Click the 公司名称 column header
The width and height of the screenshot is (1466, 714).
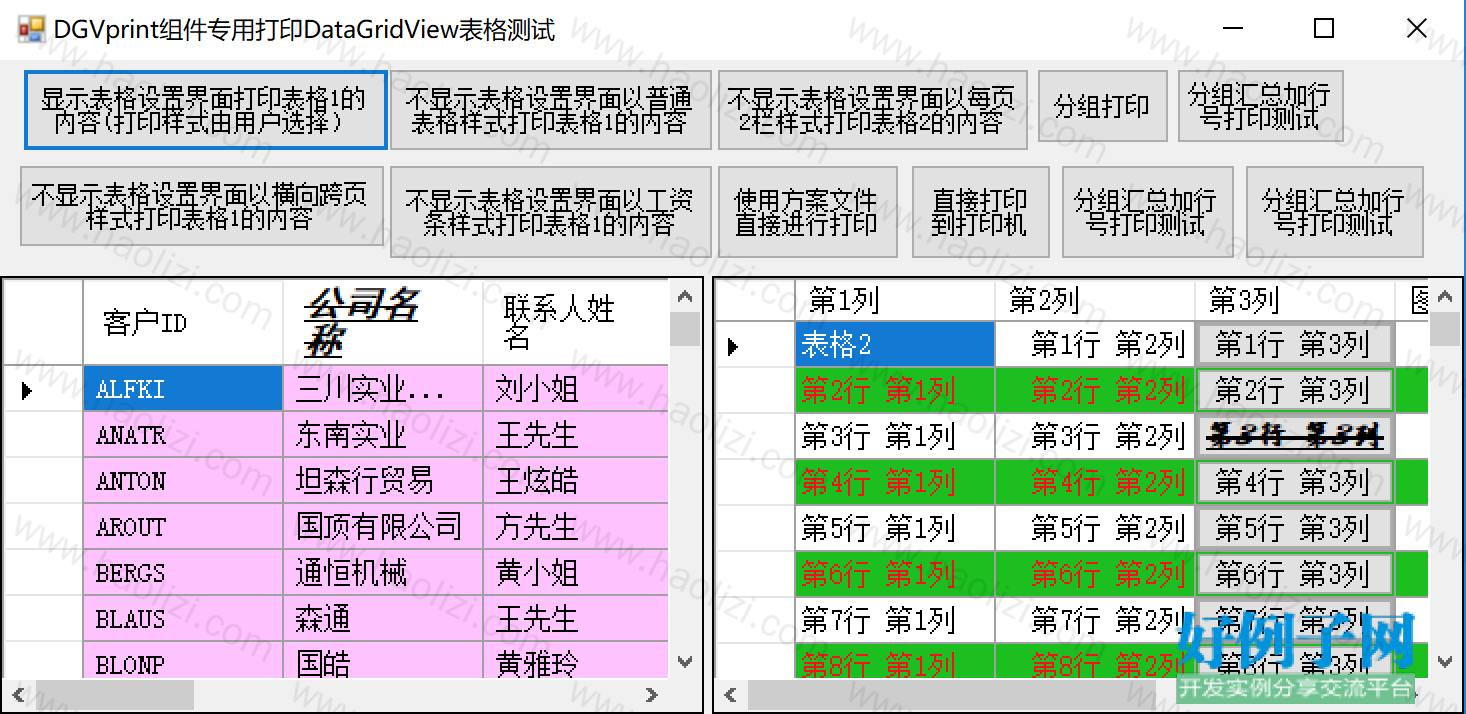point(383,322)
